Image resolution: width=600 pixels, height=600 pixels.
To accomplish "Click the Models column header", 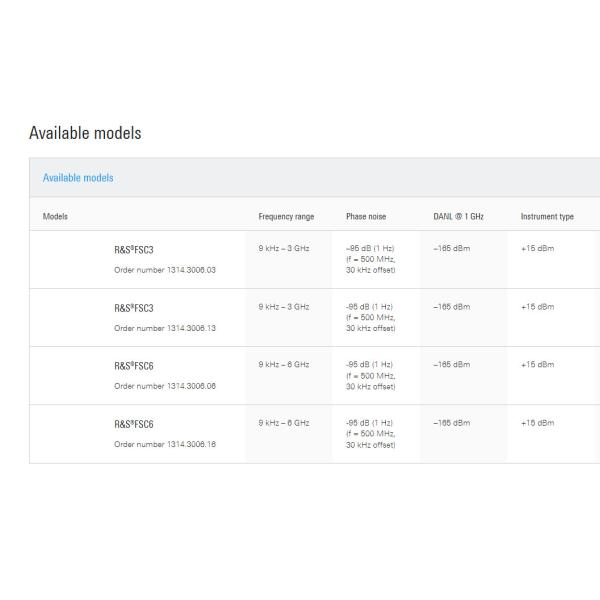I will point(55,217).
